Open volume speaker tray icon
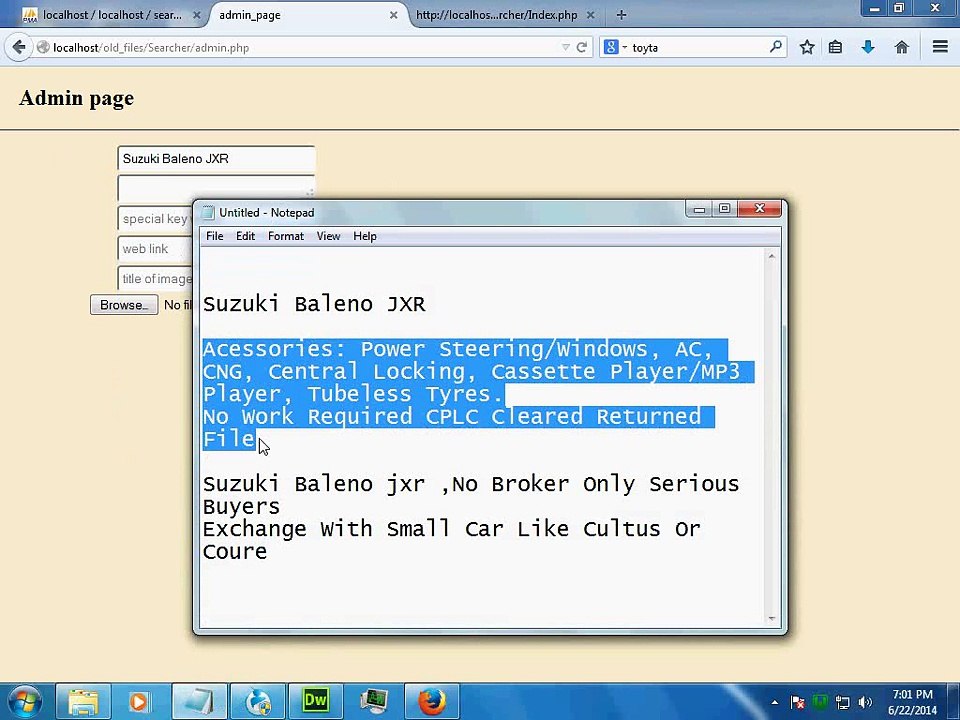960x720 pixels. (x=864, y=702)
